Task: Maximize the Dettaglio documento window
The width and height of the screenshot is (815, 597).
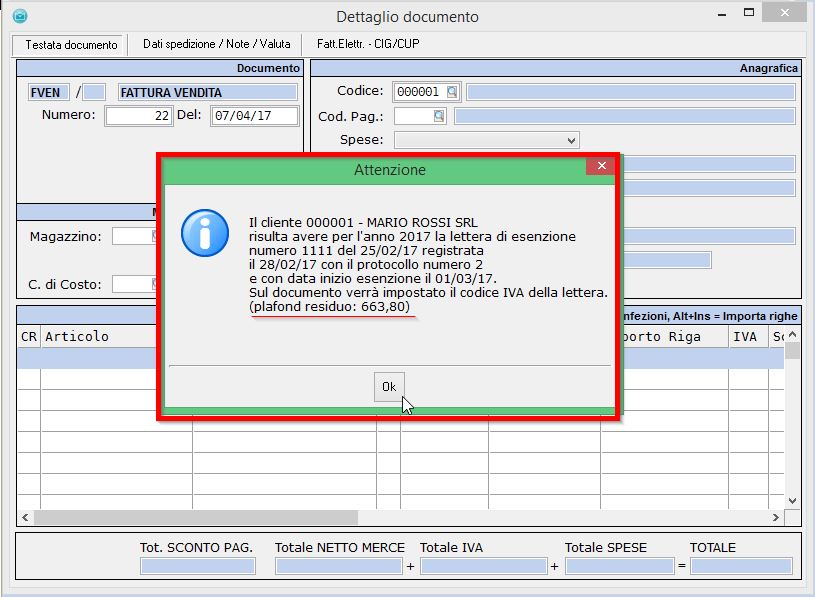Action: 749,12
